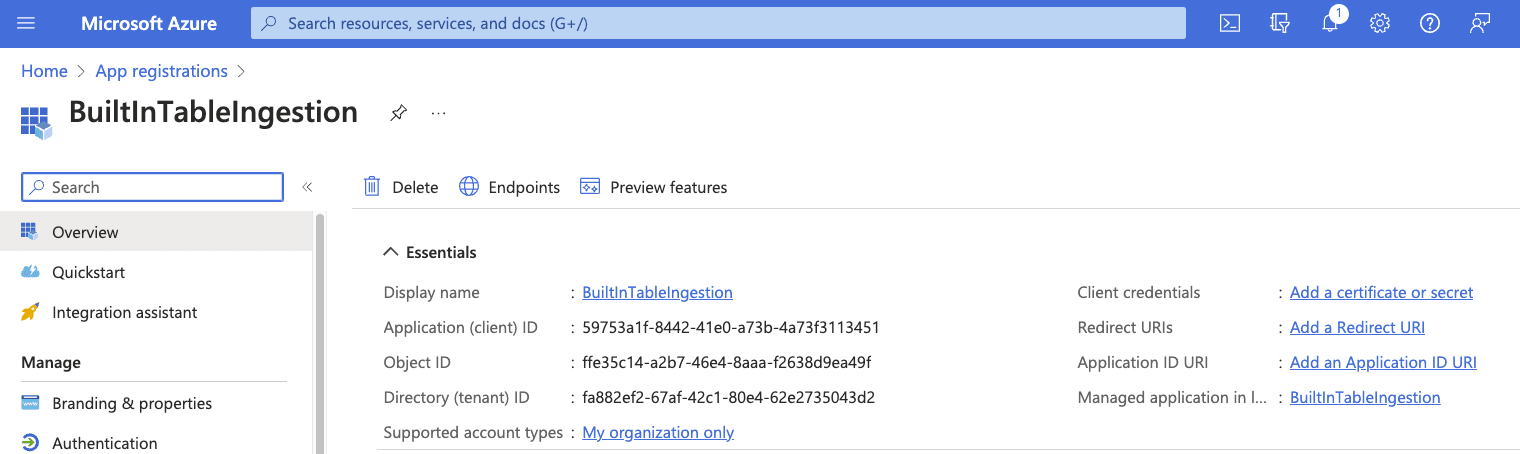This screenshot has width=1520, height=454.
Task: Click the Help question mark icon
Action: pos(1430,23)
